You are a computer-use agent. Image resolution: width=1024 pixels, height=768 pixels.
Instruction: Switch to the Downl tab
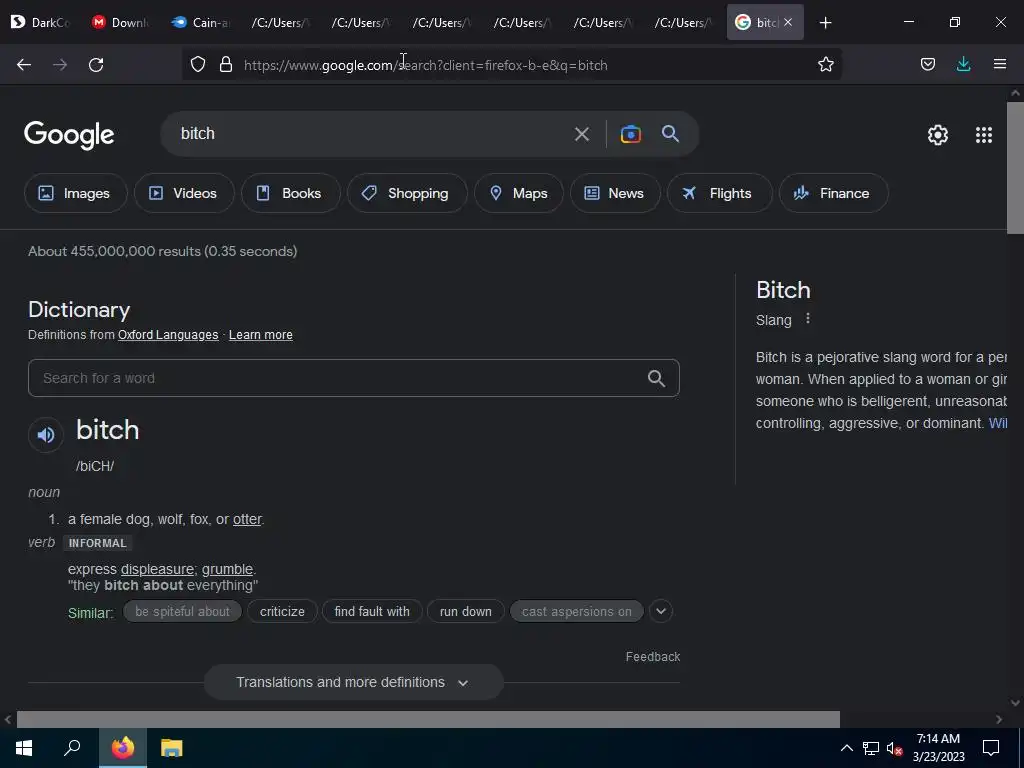click(x=120, y=22)
